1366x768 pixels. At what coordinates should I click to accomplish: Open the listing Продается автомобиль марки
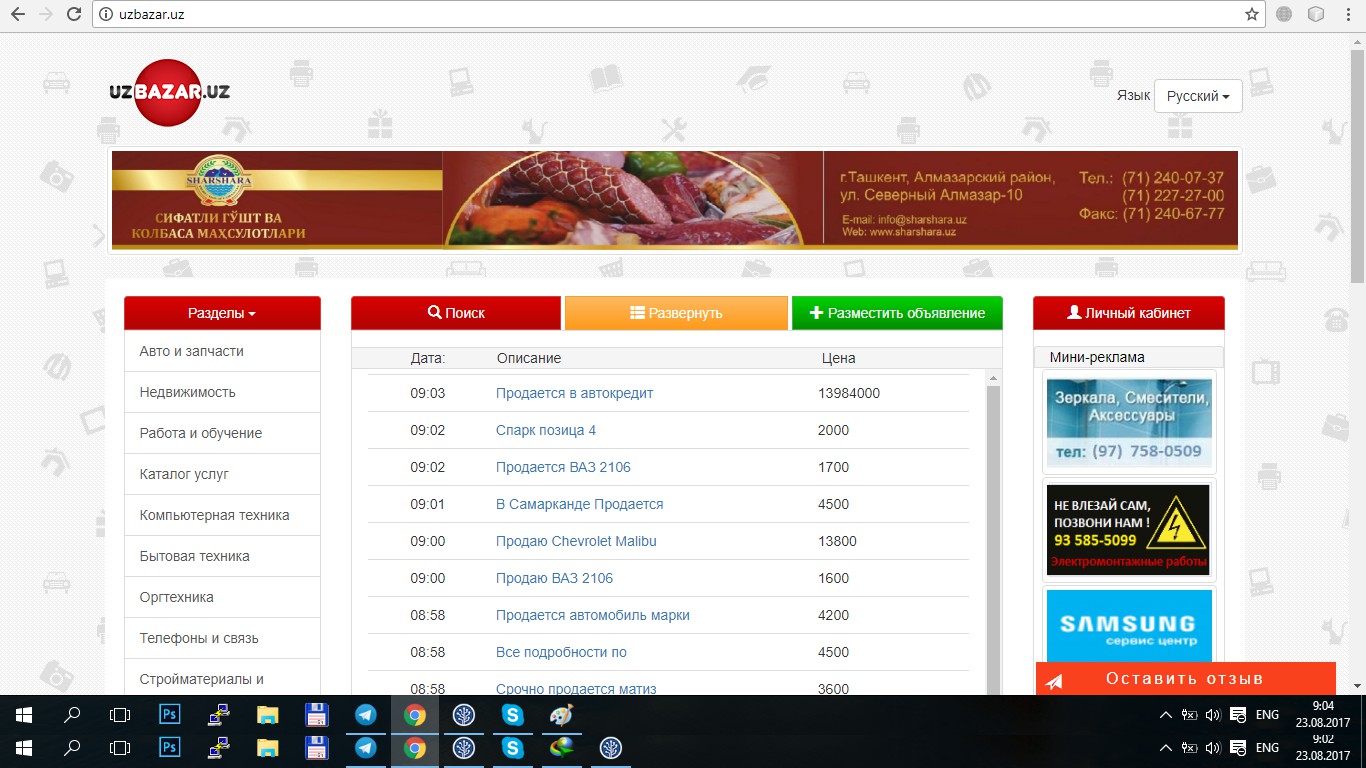[593, 615]
